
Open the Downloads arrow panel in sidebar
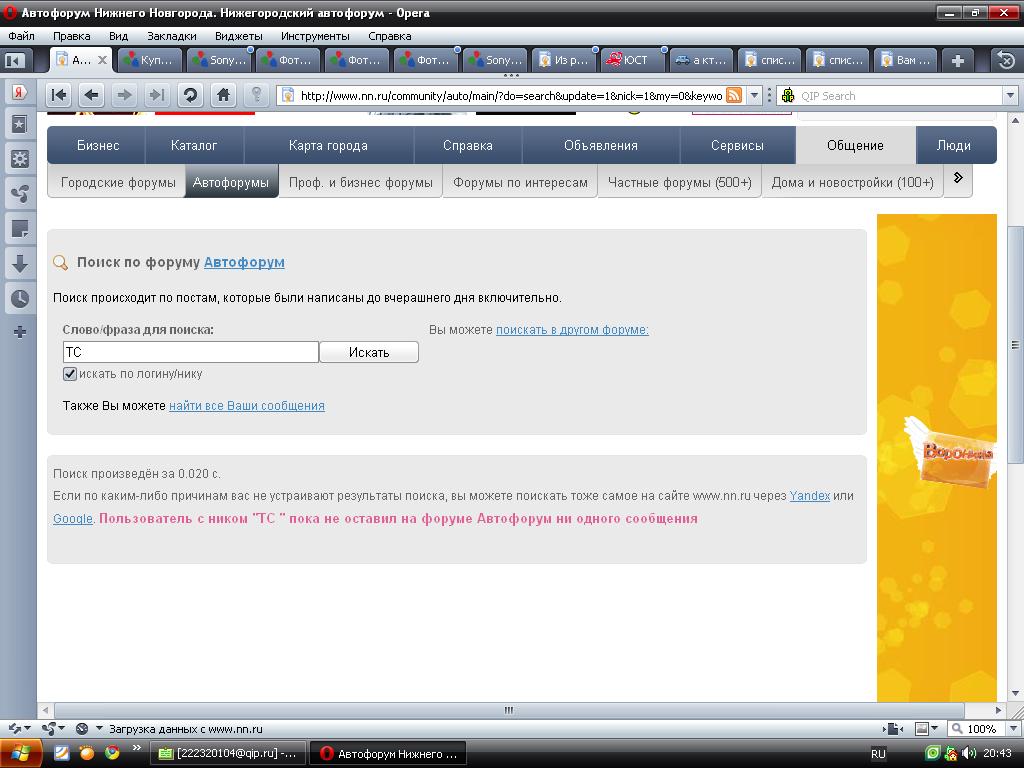(20, 264)
